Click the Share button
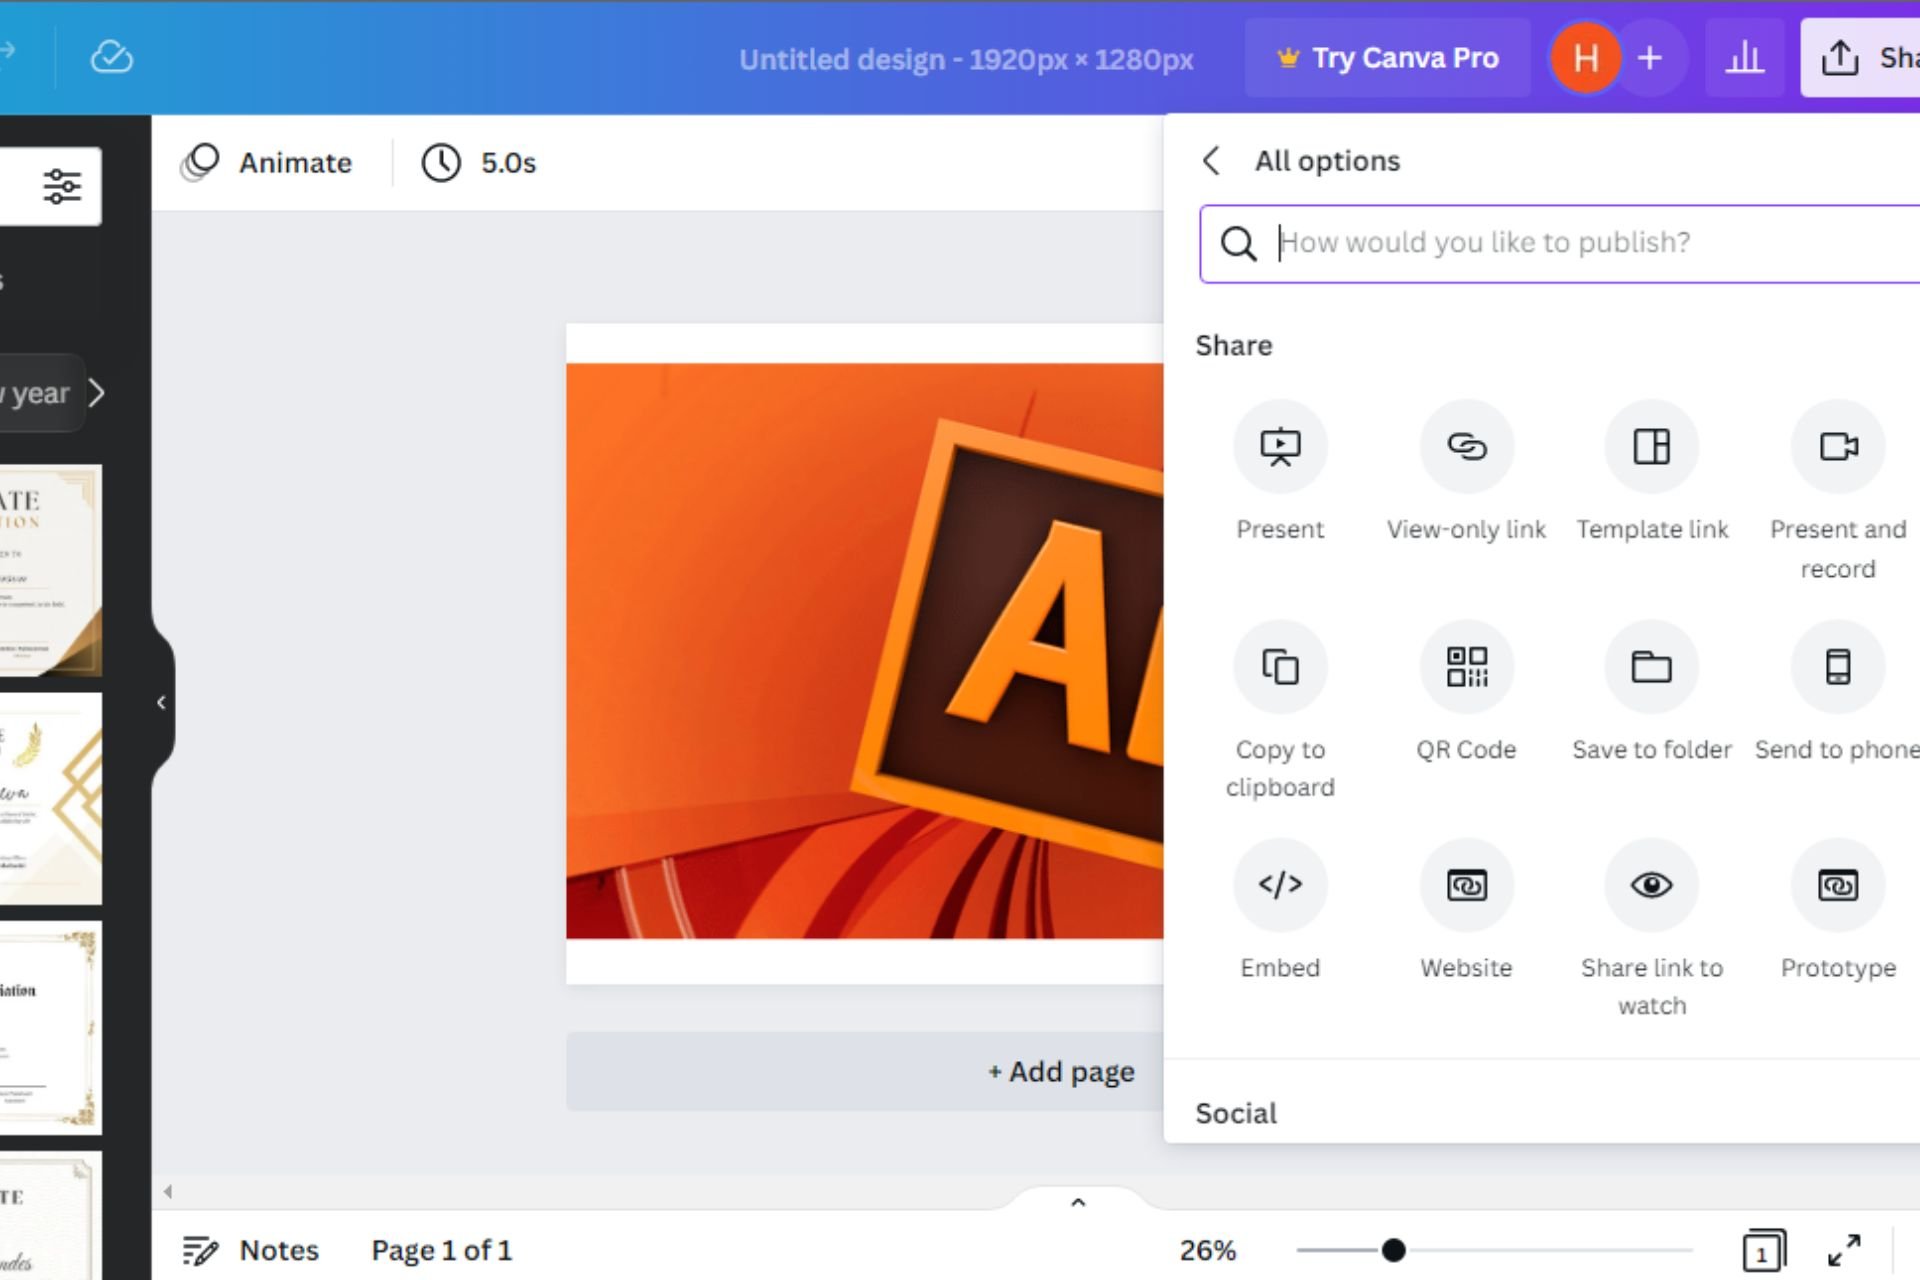 tap(1861, 58)
